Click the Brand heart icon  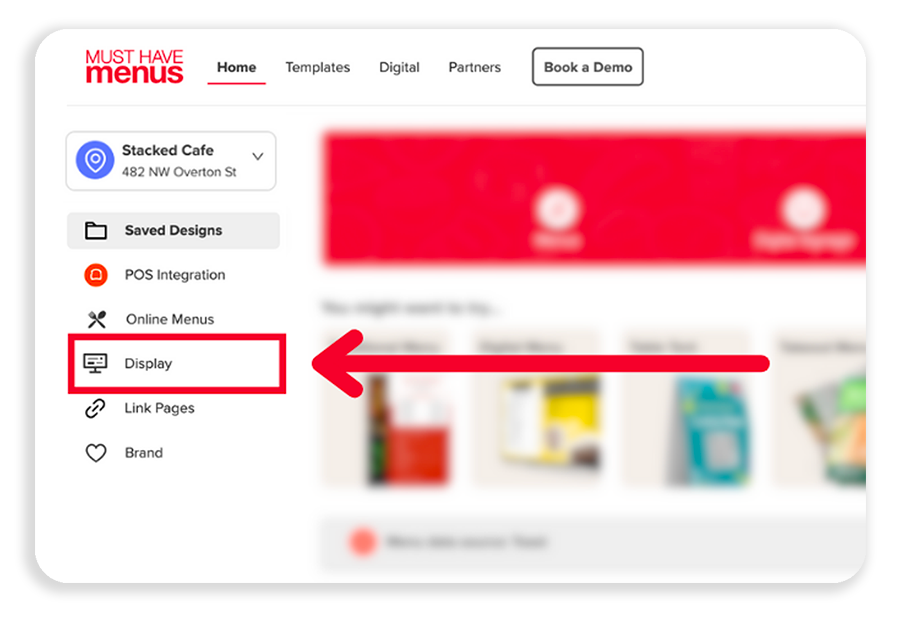[96, 453]
